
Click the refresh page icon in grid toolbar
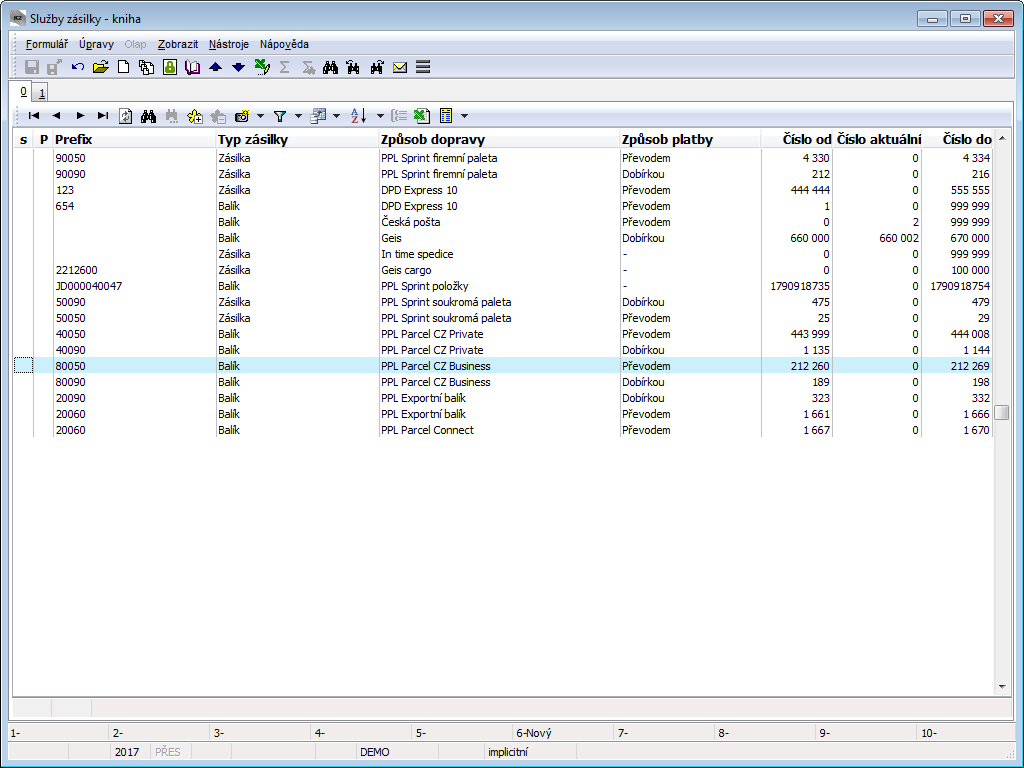tap(125, 116)
